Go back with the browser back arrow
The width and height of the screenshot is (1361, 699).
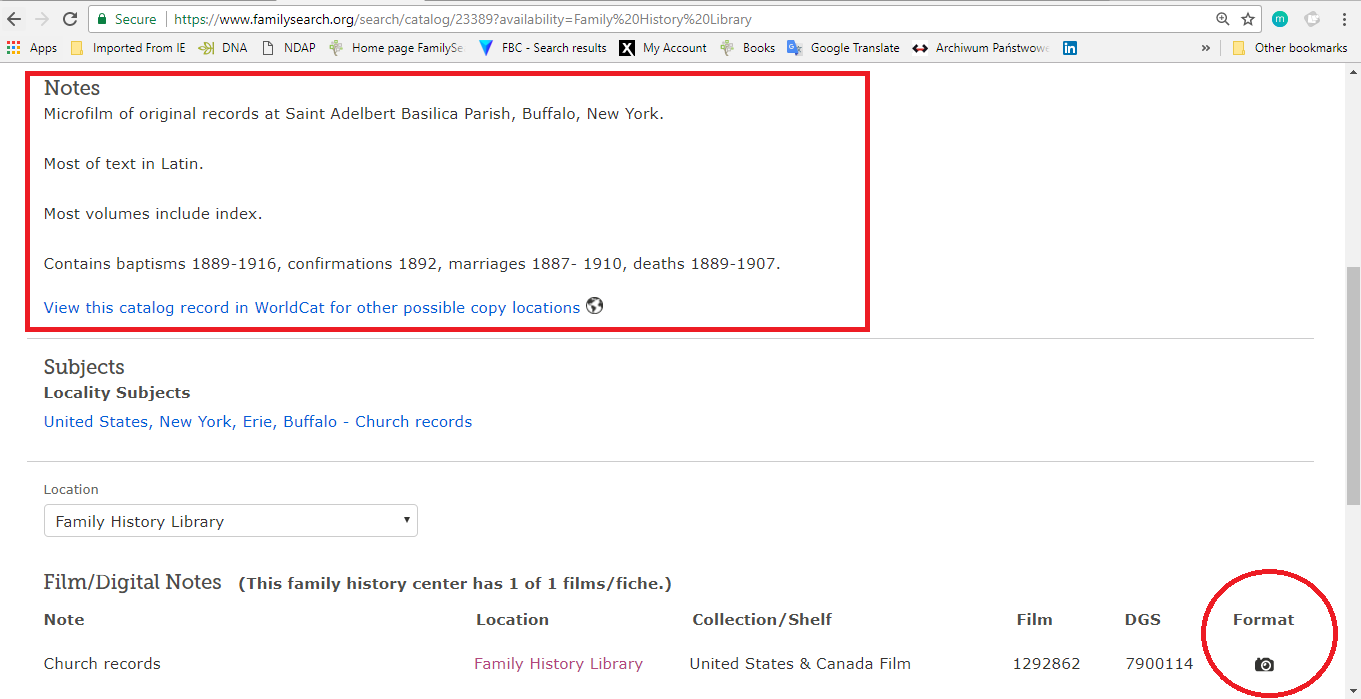tap(14, 19)
